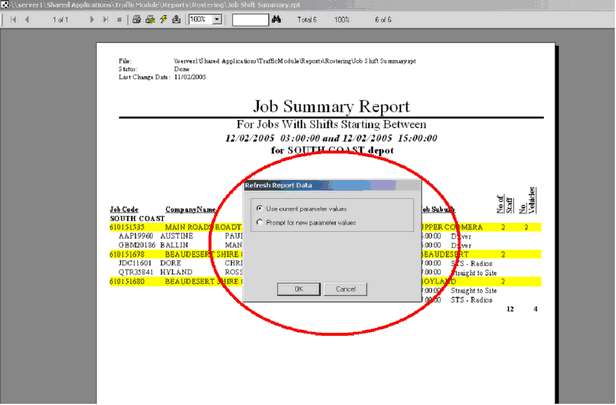Click the export report icon

(x=175, y=19)
